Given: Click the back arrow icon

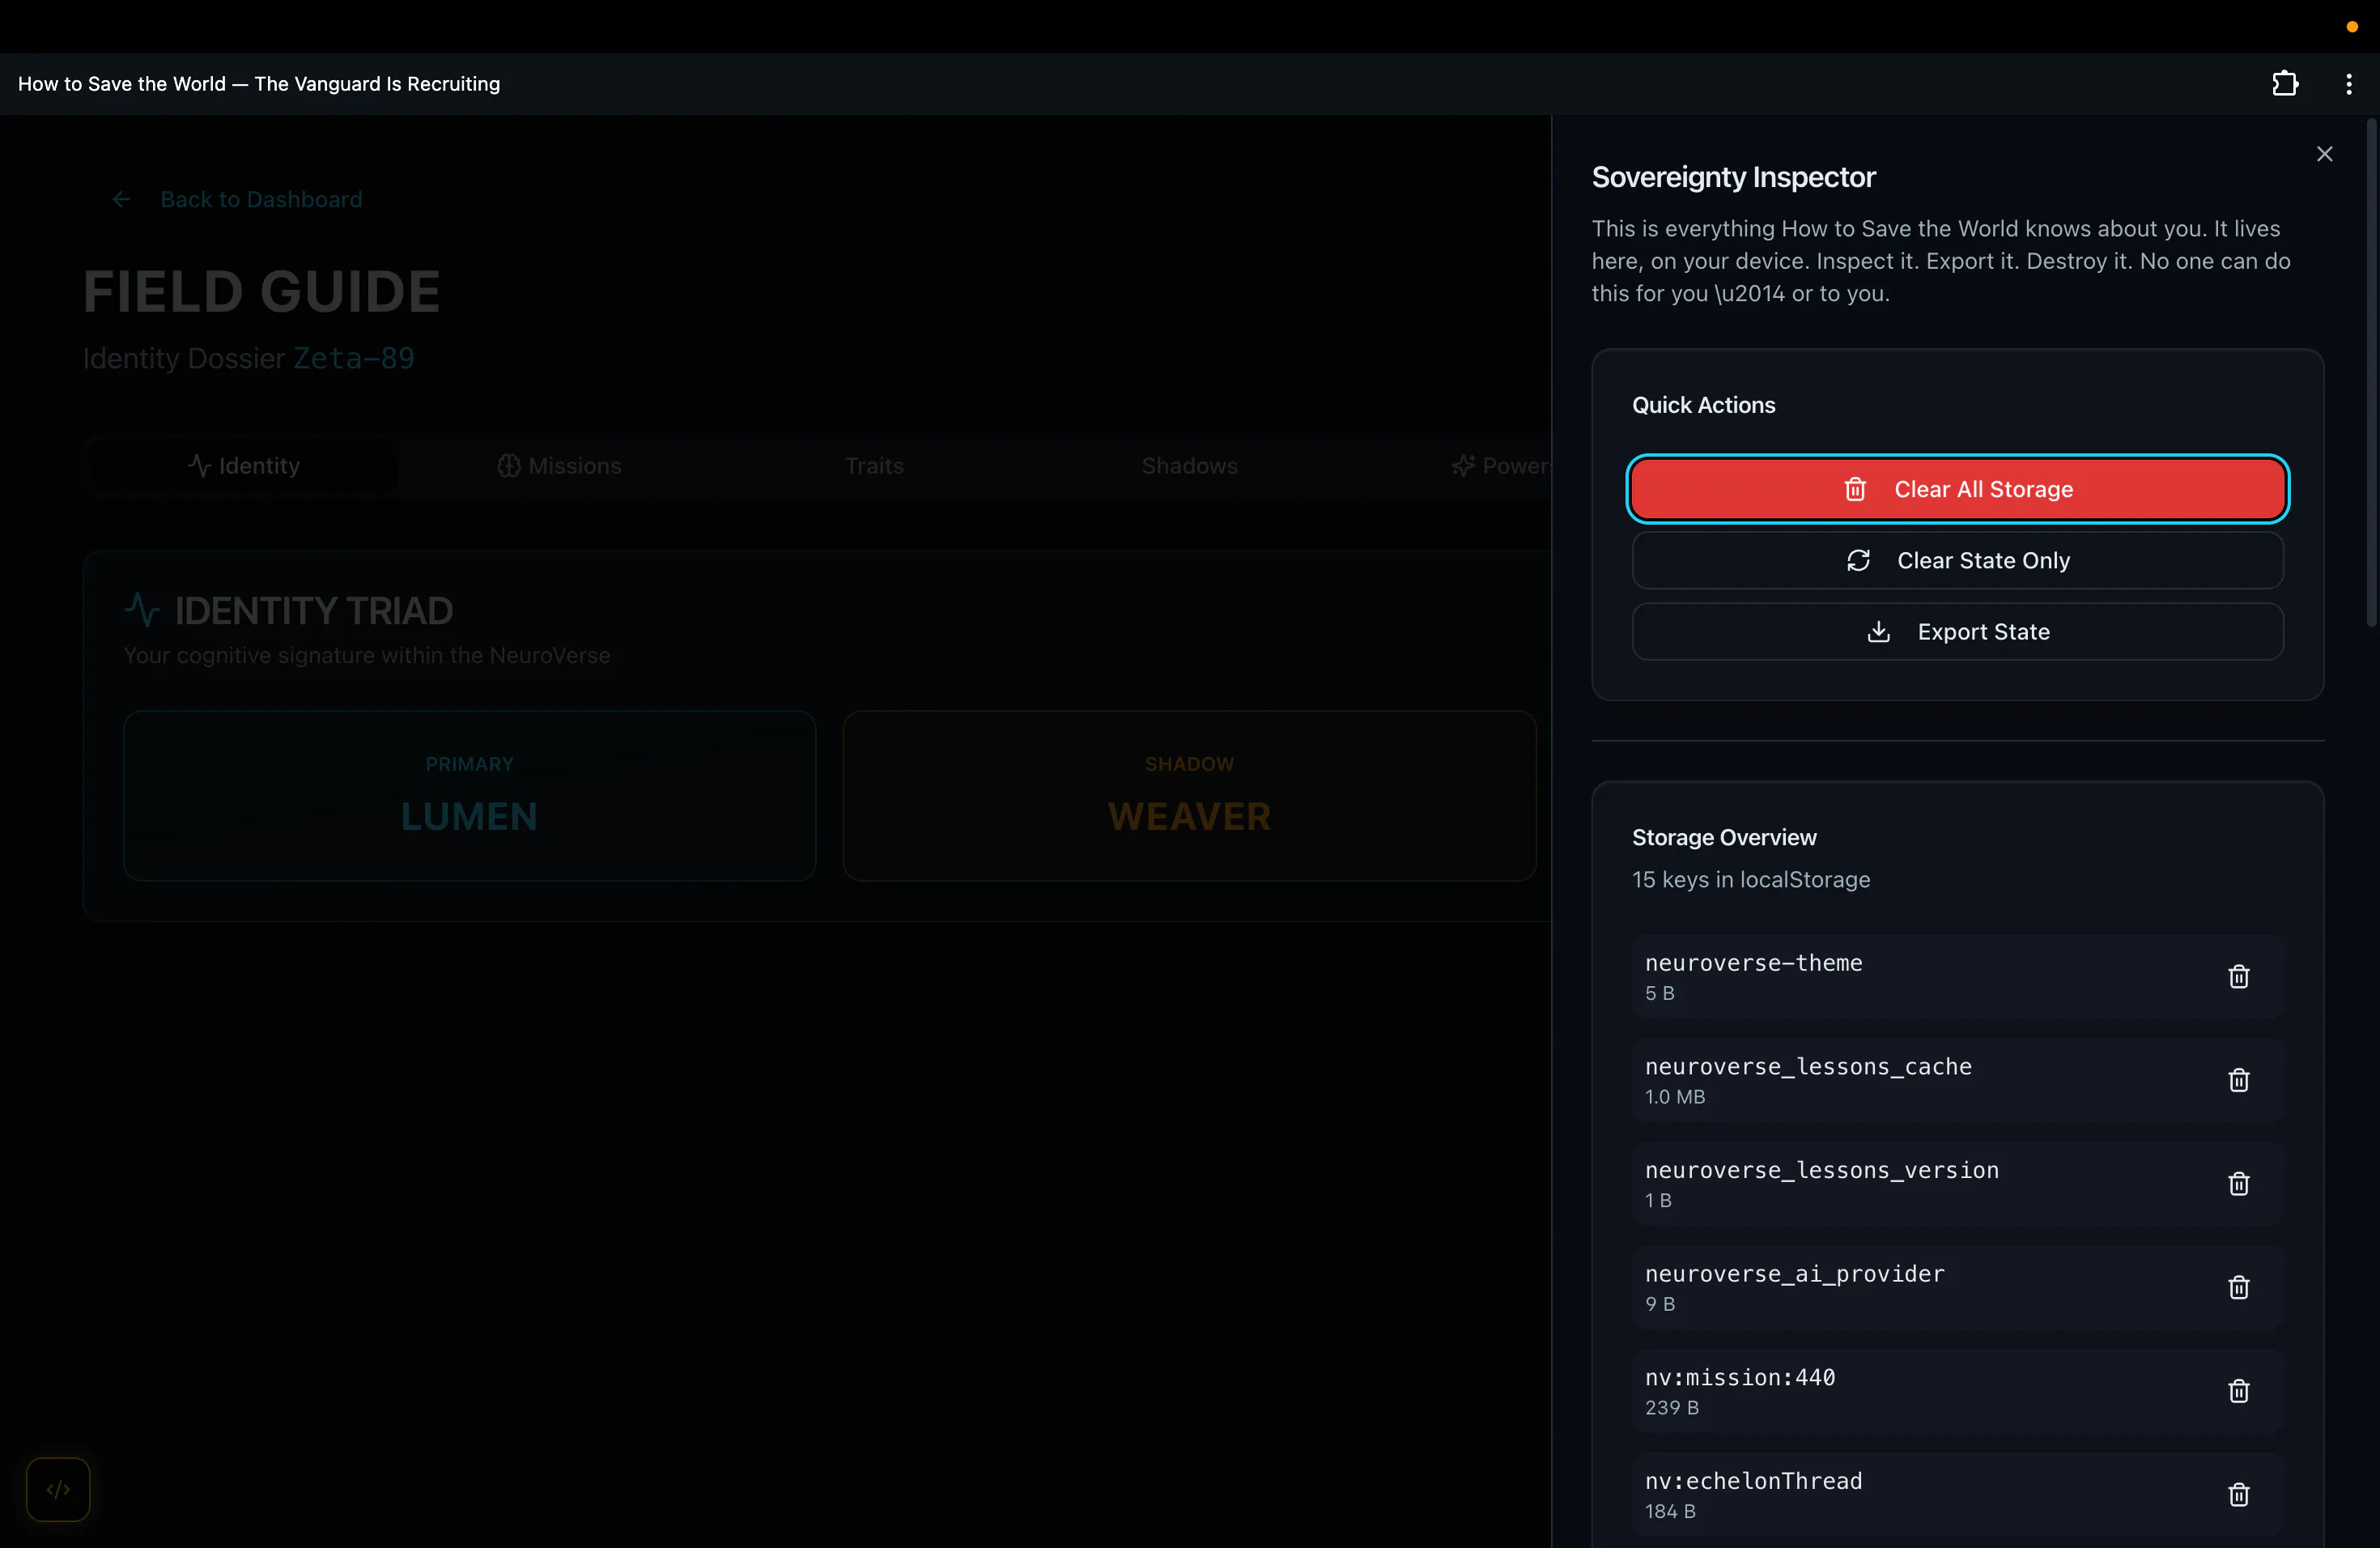Looking at the screenshot, I should (x=121, y=199).
